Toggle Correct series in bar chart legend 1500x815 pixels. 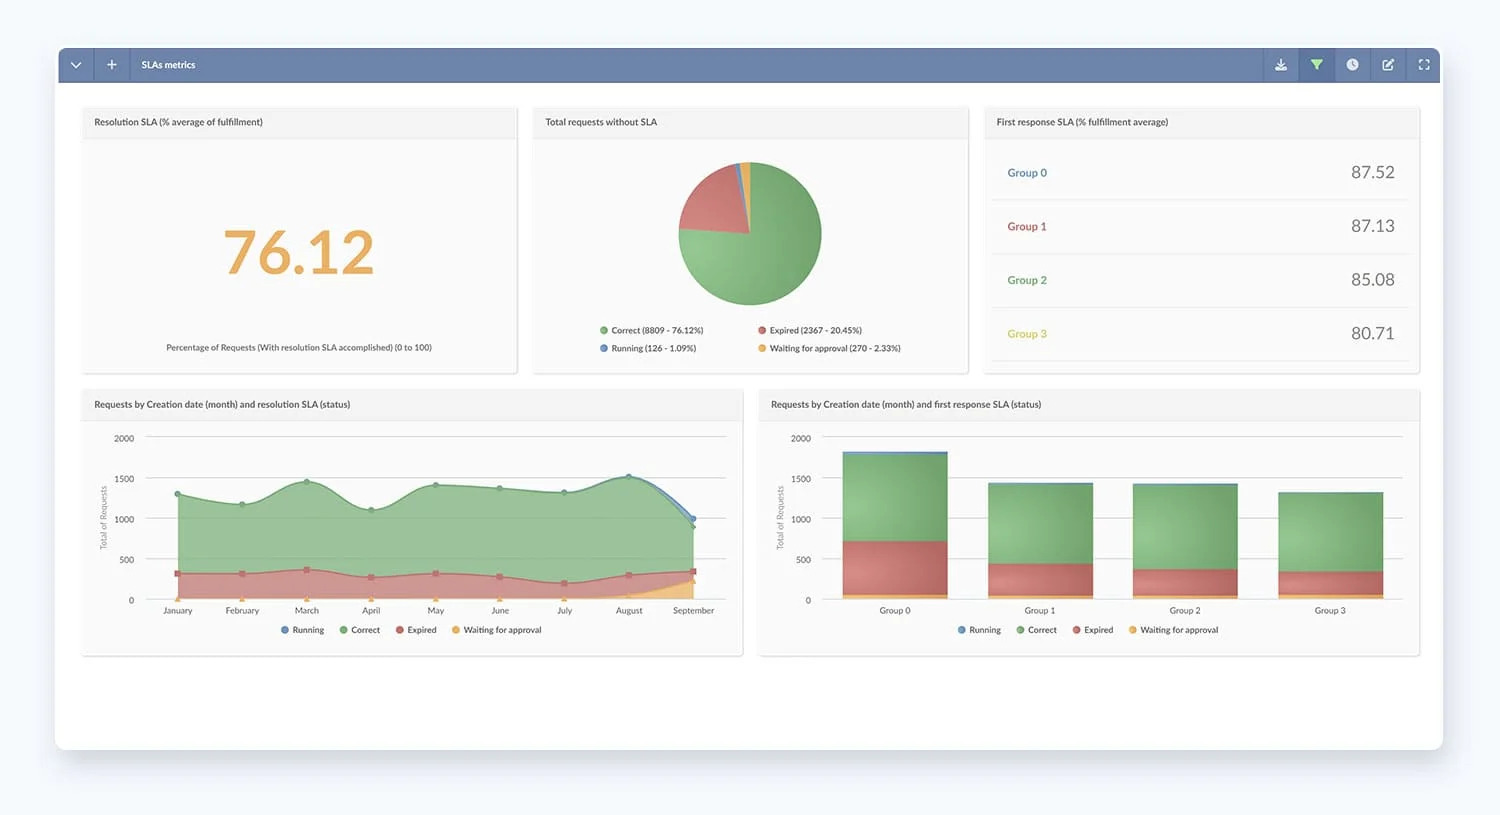point(1036,630)
